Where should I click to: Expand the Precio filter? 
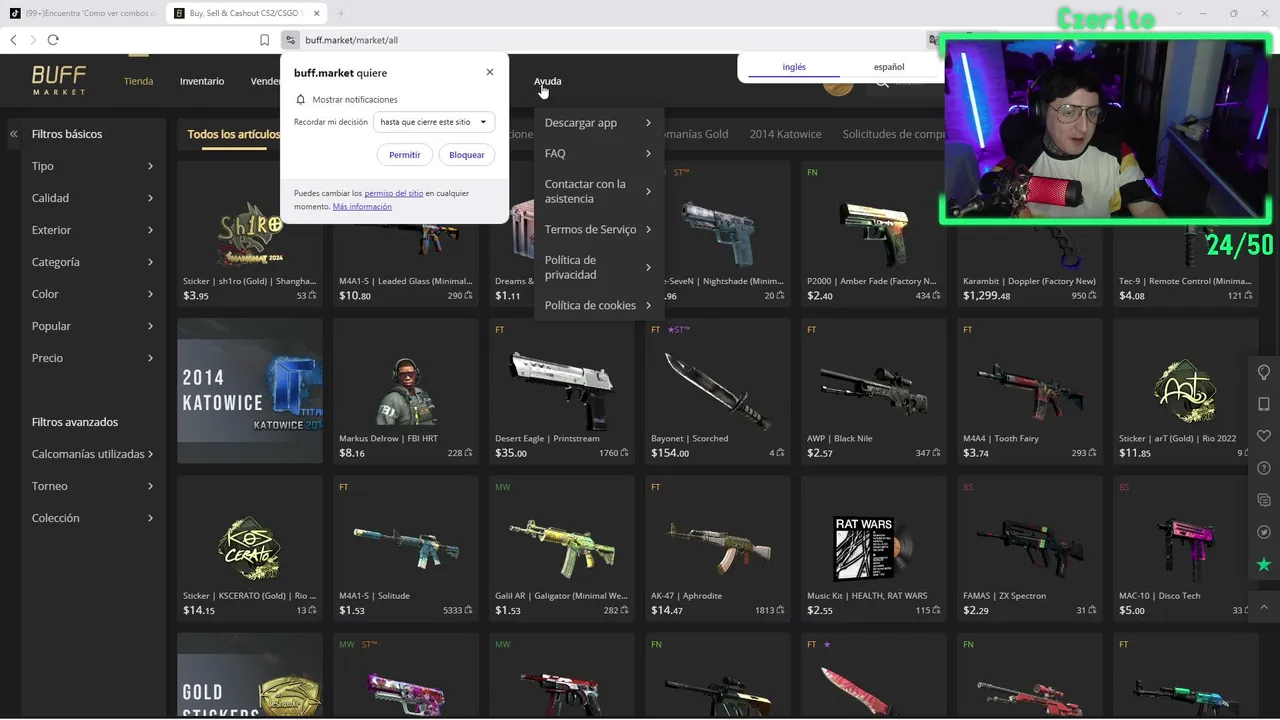coord(93,358)
